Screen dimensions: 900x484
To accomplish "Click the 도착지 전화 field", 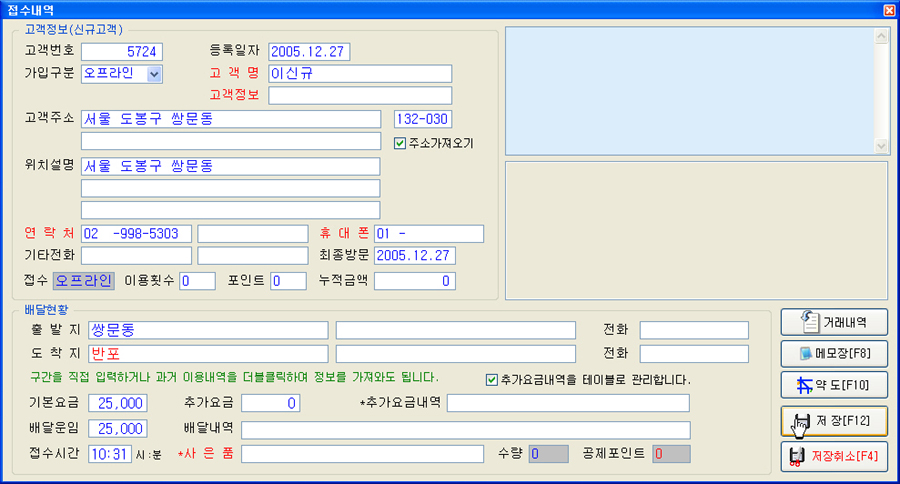I will (695, 354).
